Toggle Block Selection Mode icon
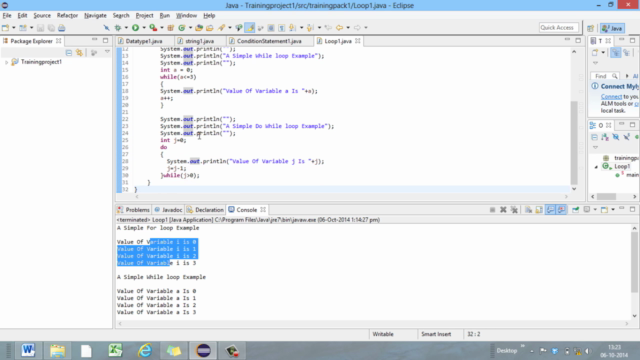This screenshot has height=360, width=640. tap(271, 28)
